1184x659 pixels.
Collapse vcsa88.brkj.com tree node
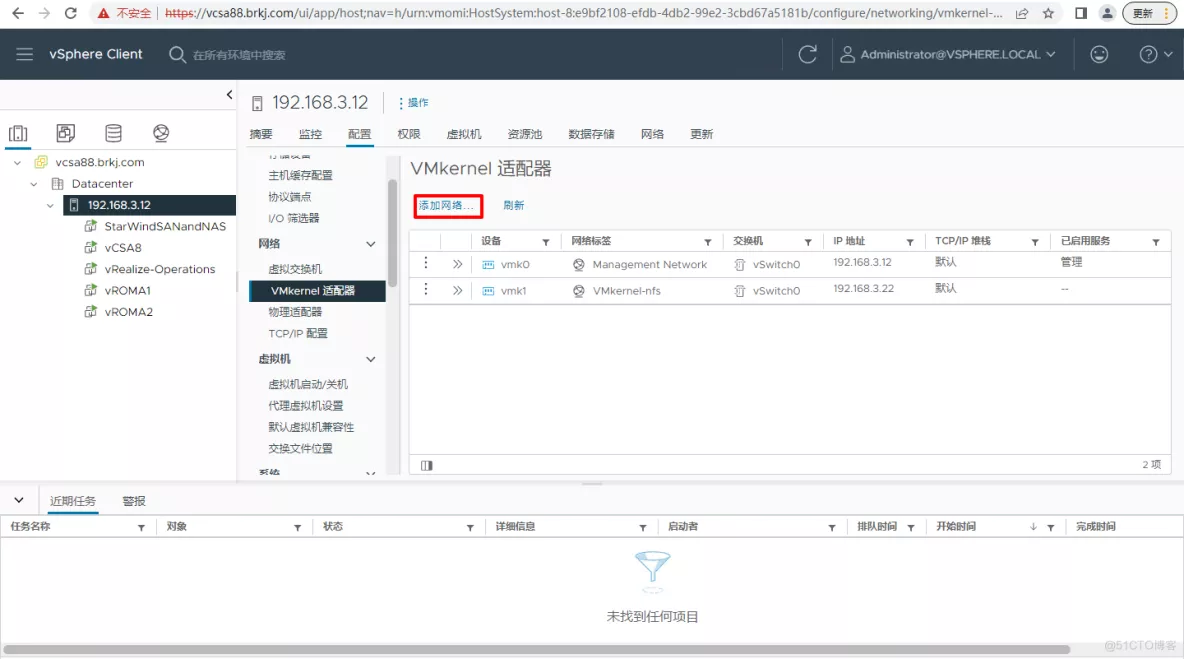[x=17, y=162]
